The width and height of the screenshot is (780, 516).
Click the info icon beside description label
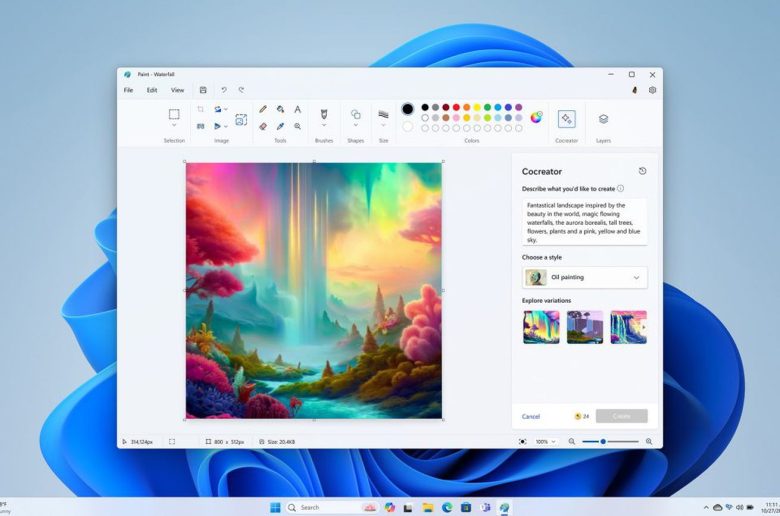click(x=620, y=189)
